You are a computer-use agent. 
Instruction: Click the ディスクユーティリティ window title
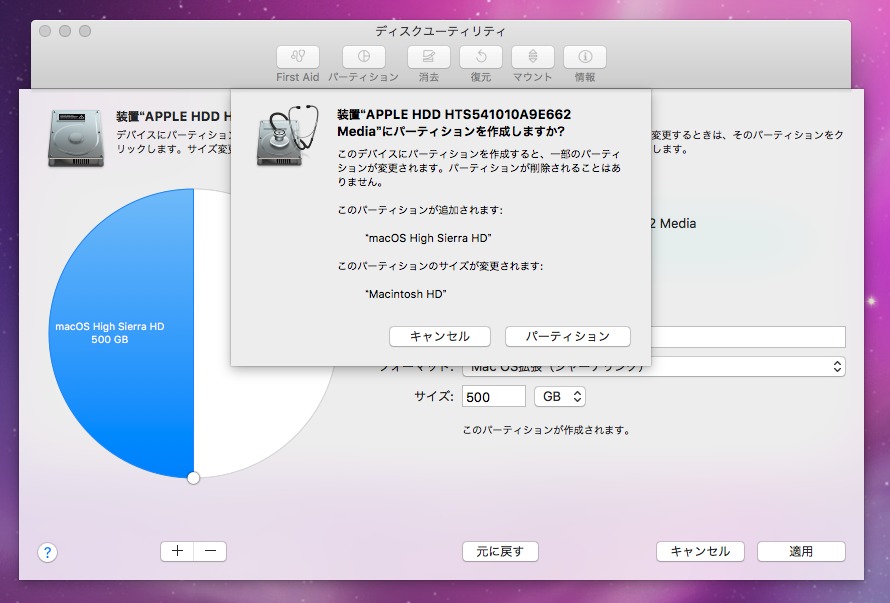(440, 31)
